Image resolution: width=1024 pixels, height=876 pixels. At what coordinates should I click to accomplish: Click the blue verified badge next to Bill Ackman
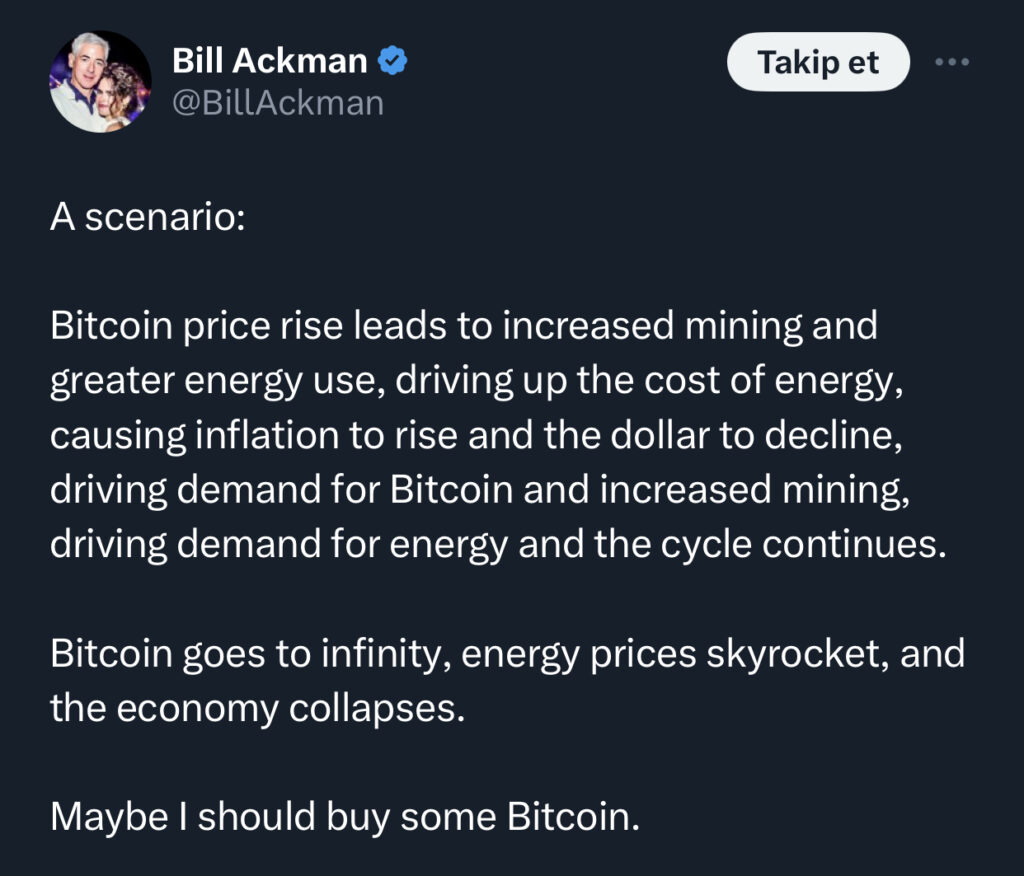(390, 60)
